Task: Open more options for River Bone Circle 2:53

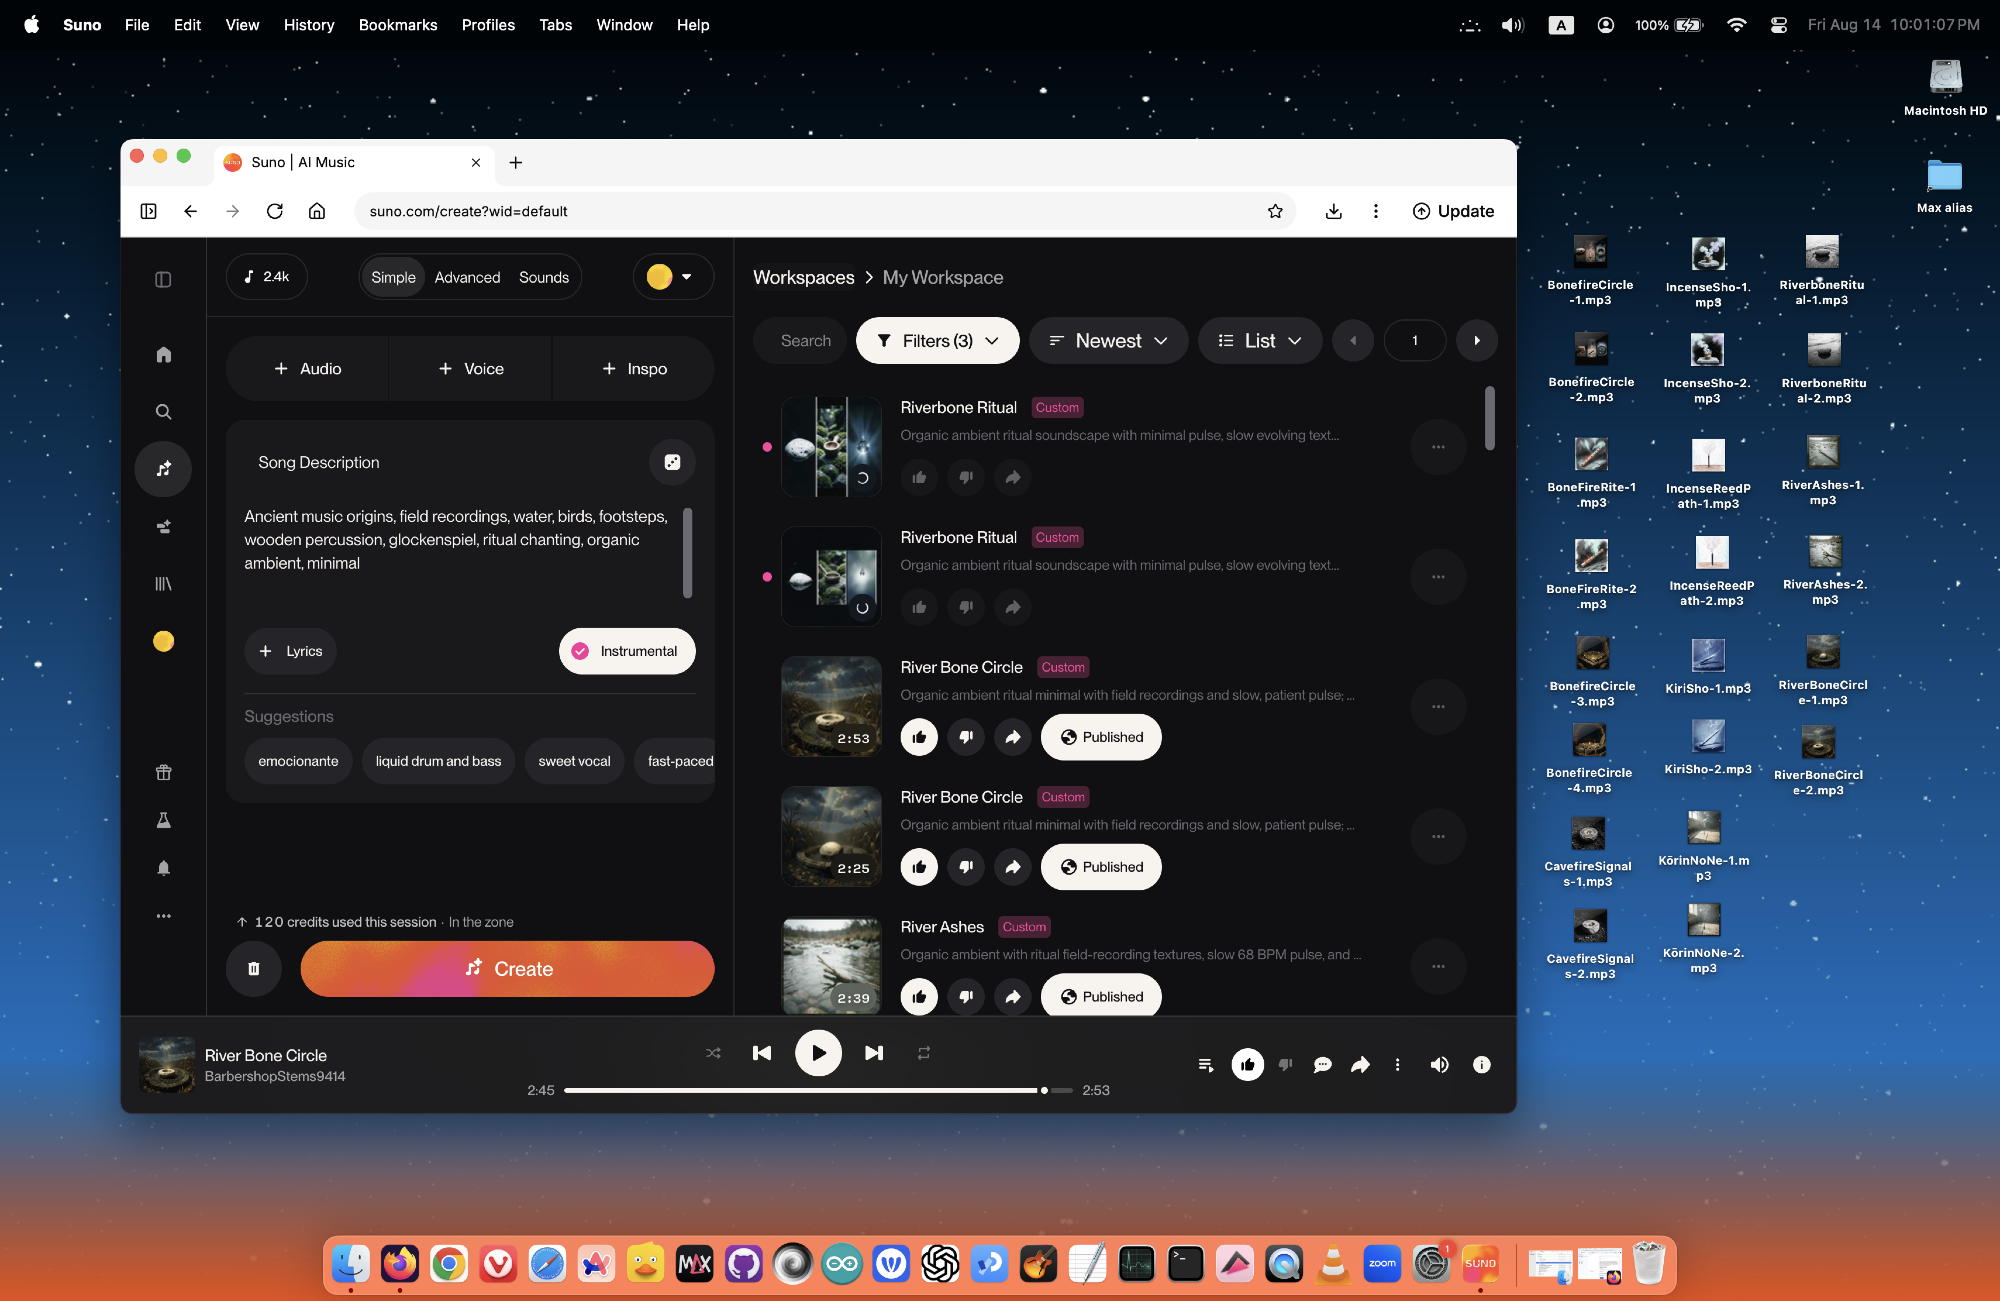Action: tap(1438, 707)
